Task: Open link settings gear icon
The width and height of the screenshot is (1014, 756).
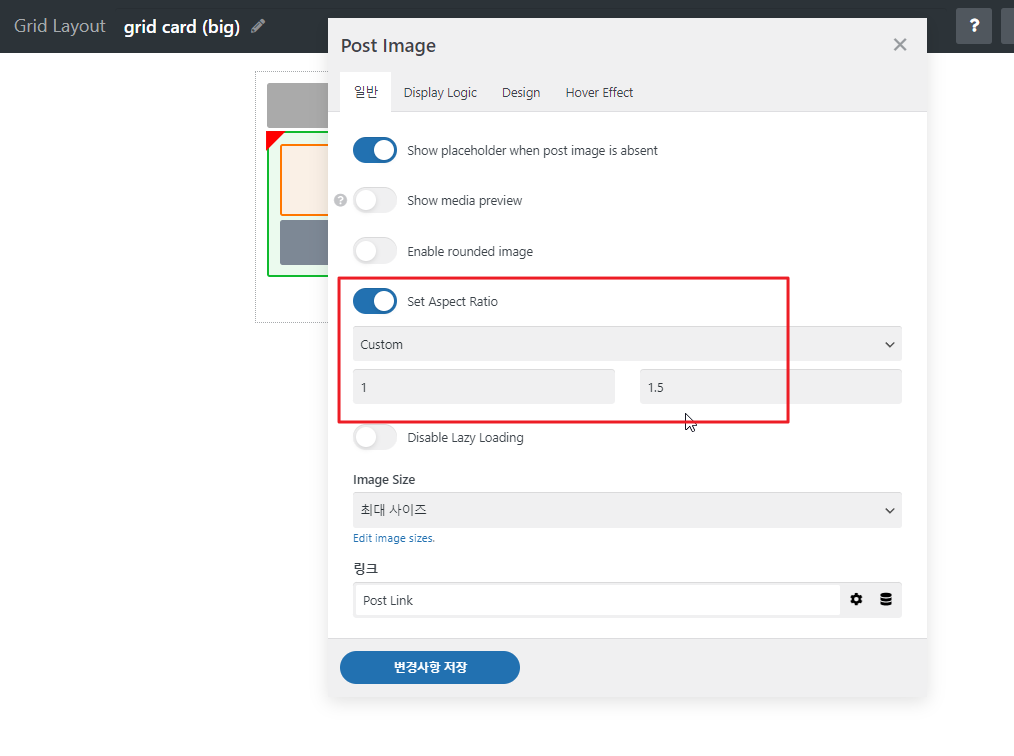Action: pos(856,599)
